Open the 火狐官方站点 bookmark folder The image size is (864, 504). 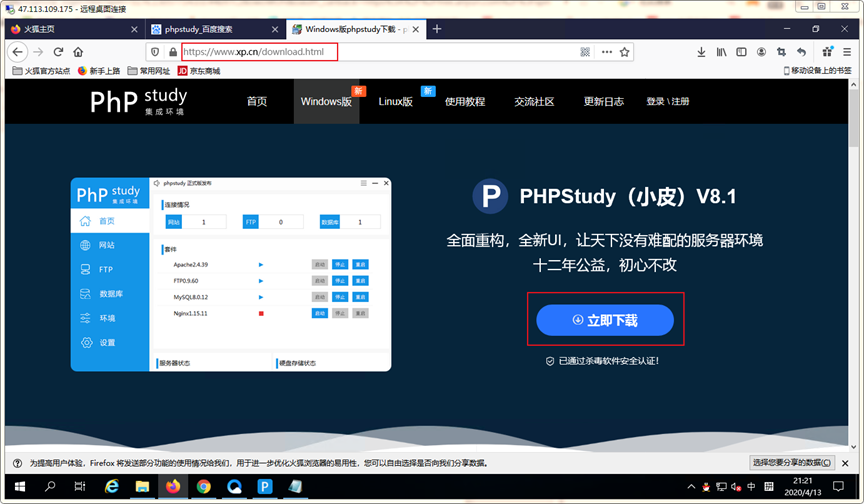(x=41, y=71)
